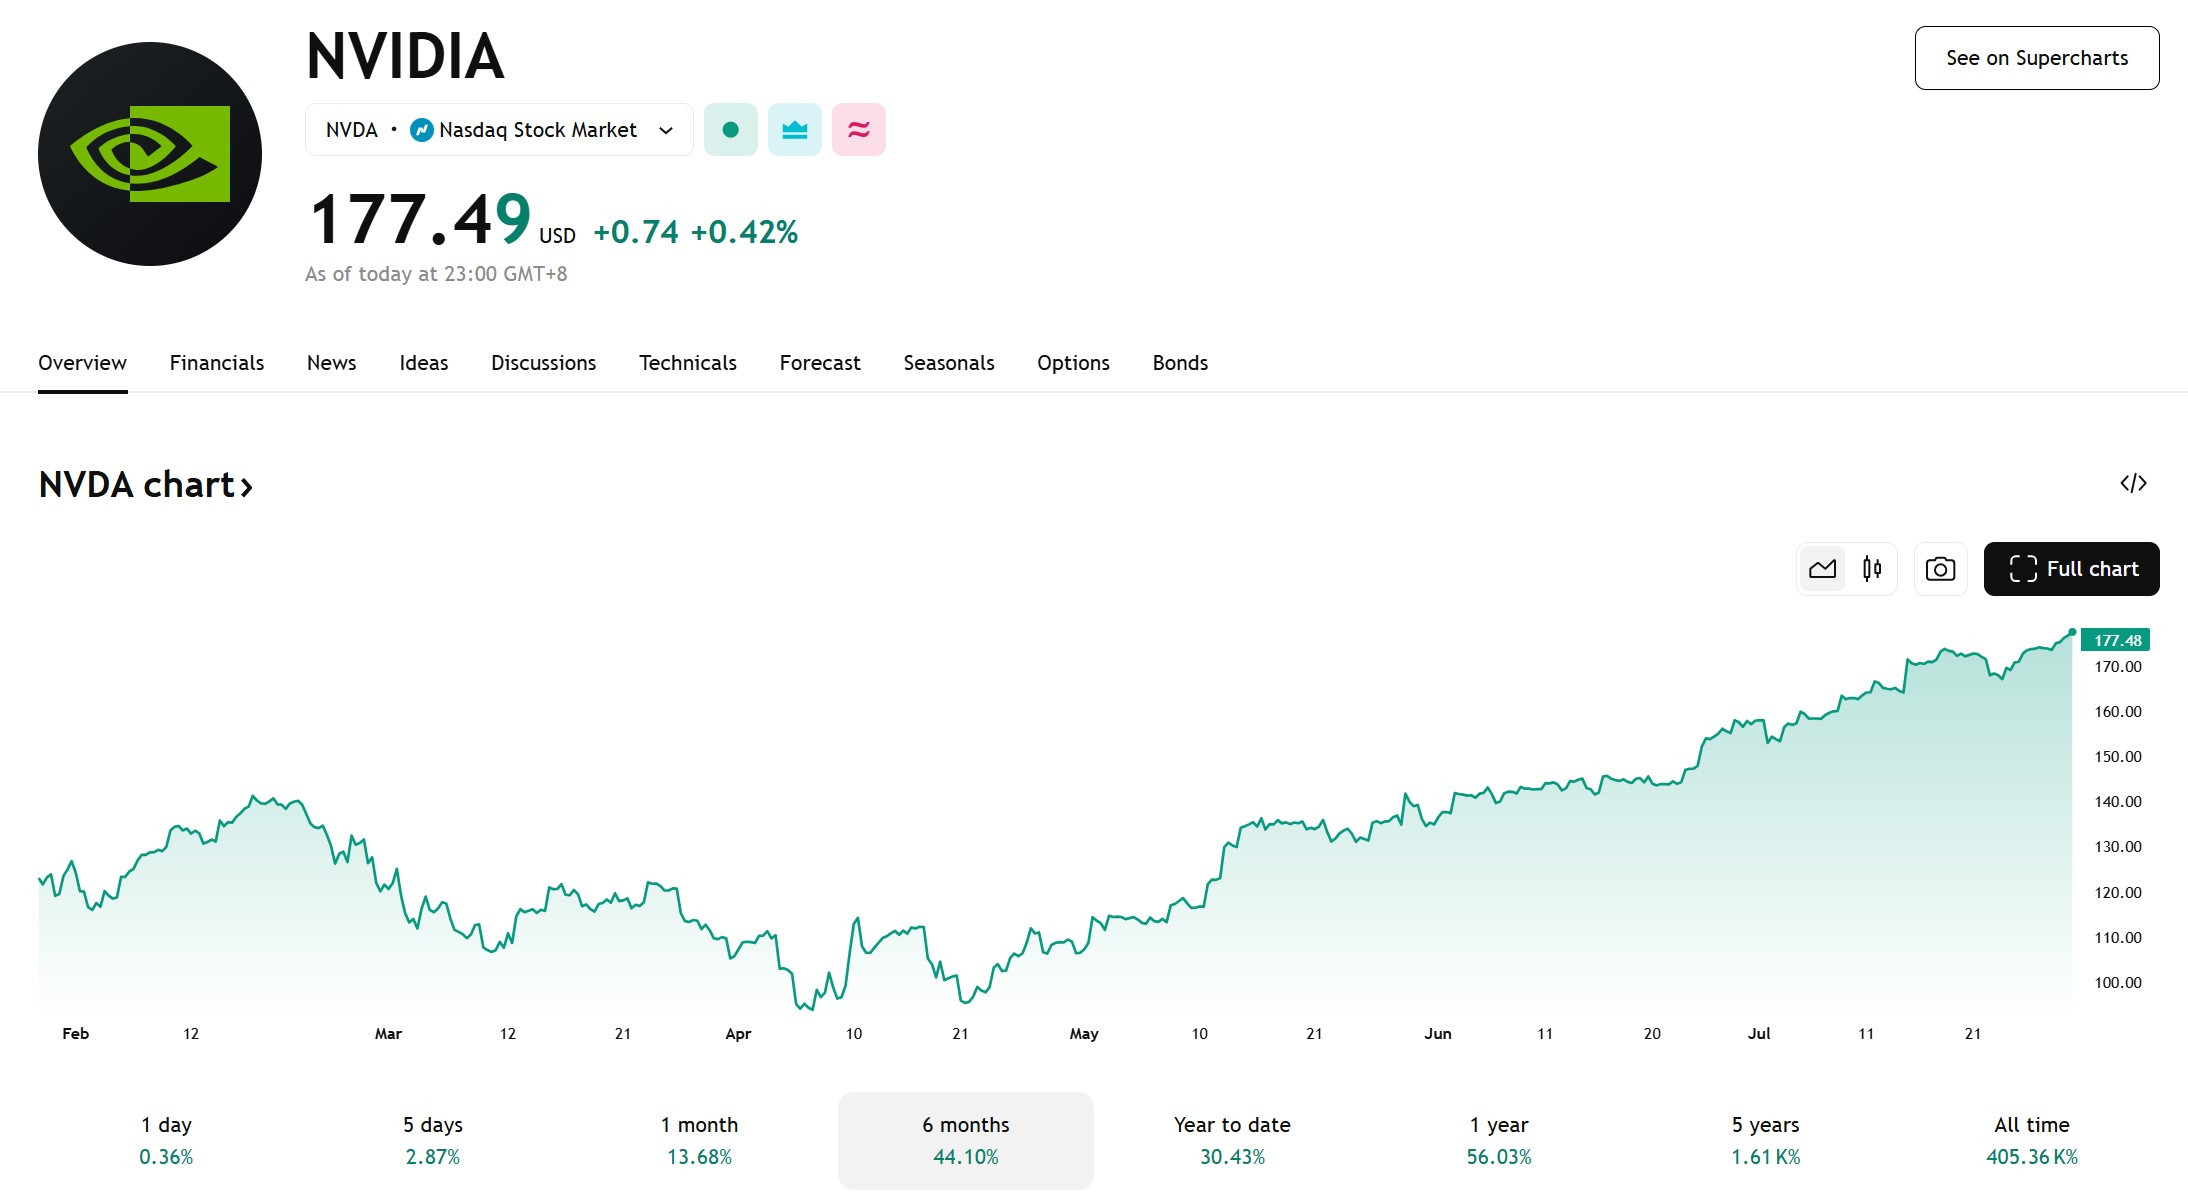Click the 177.48 current price label on chart
The width and height of the screenshot is (2188, 1204).
pos(2116,640)
